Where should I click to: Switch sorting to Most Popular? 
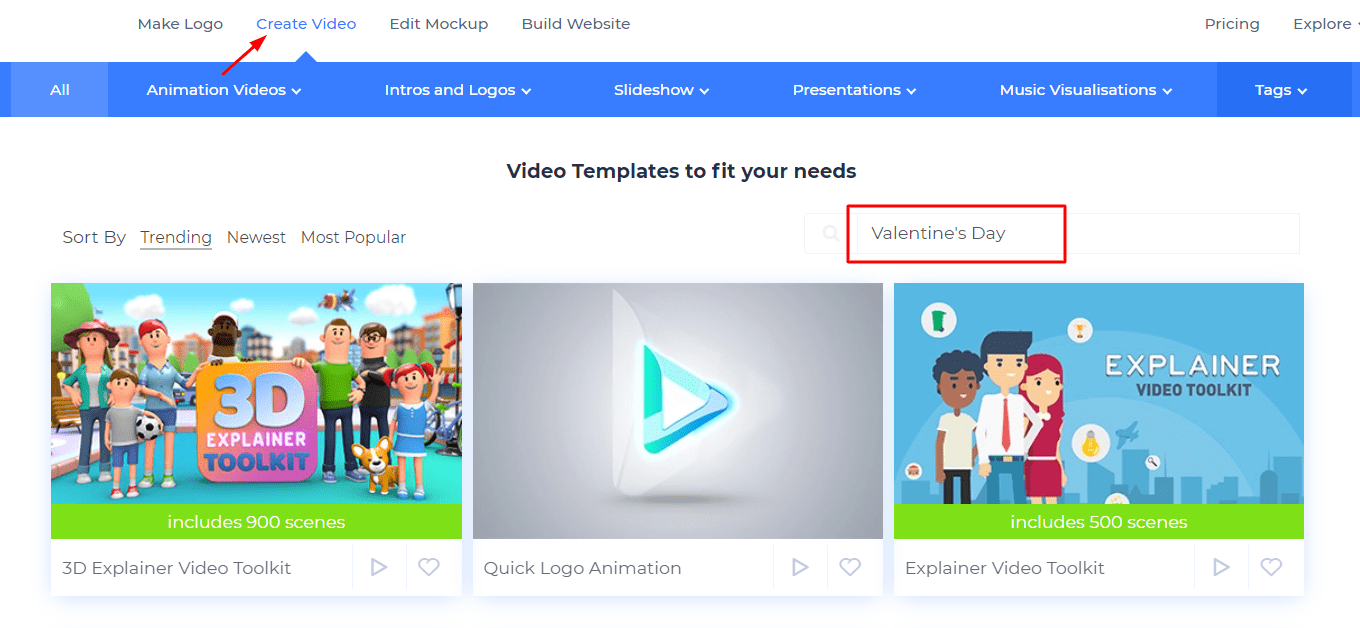coord(353,237)
